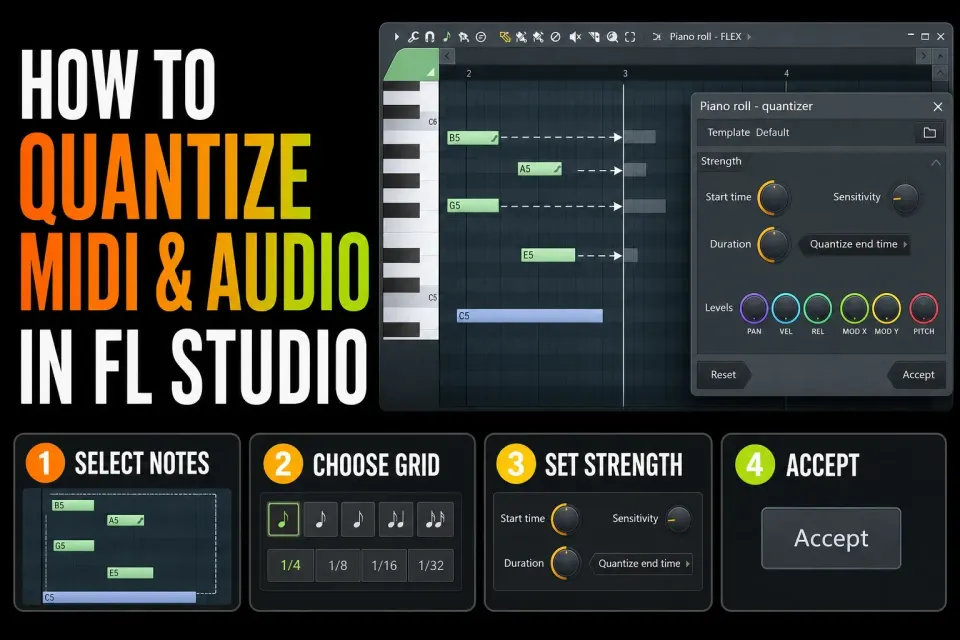Click Accept in the quantizer dialog
The width and height of the screenshot is (960, 640).
click(x=917, y=374)
